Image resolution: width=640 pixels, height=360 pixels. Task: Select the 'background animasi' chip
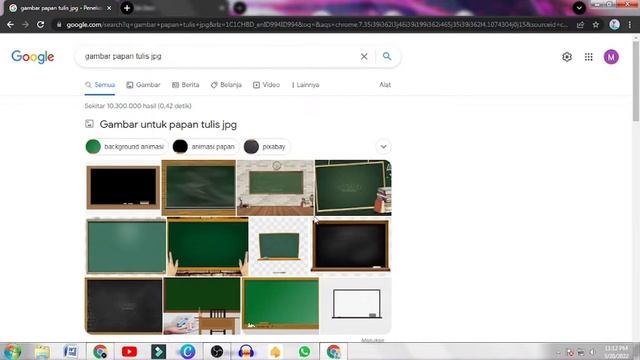(126, 147)
